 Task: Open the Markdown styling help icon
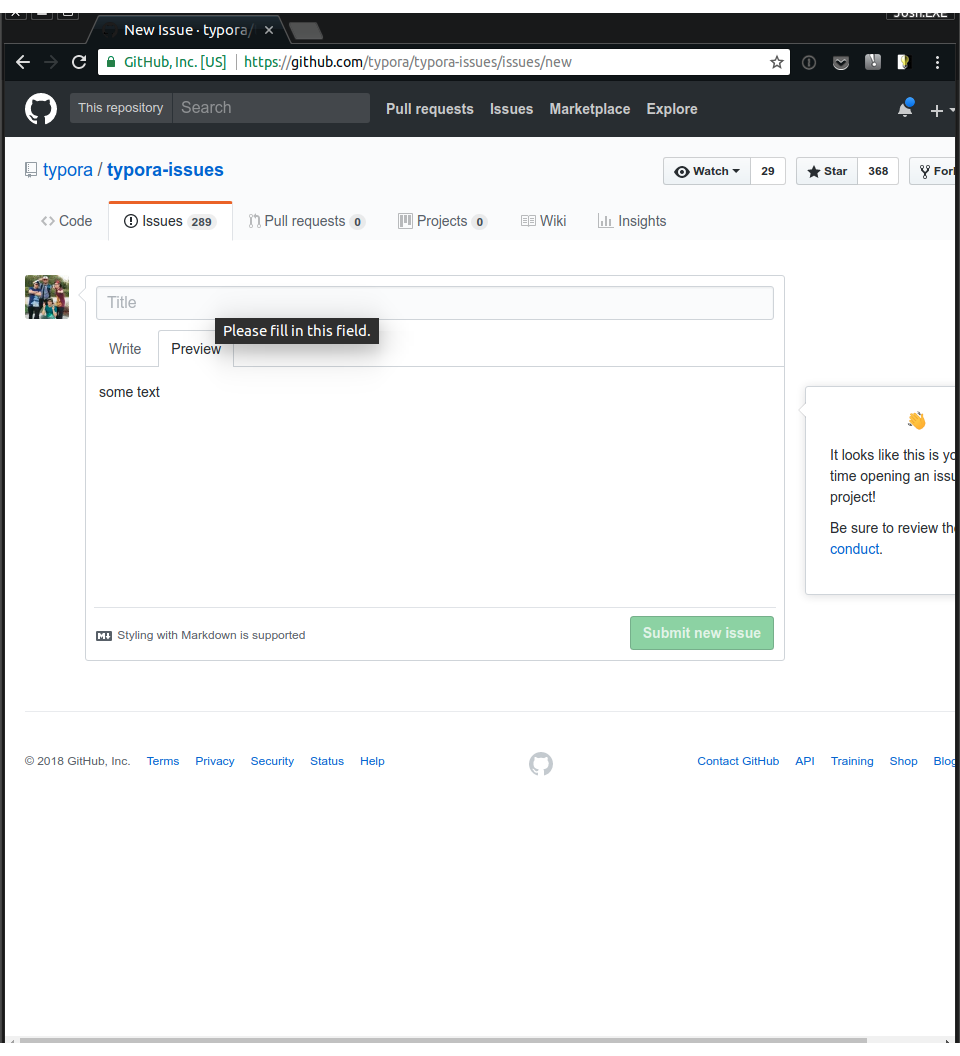[x=104, y=635]
